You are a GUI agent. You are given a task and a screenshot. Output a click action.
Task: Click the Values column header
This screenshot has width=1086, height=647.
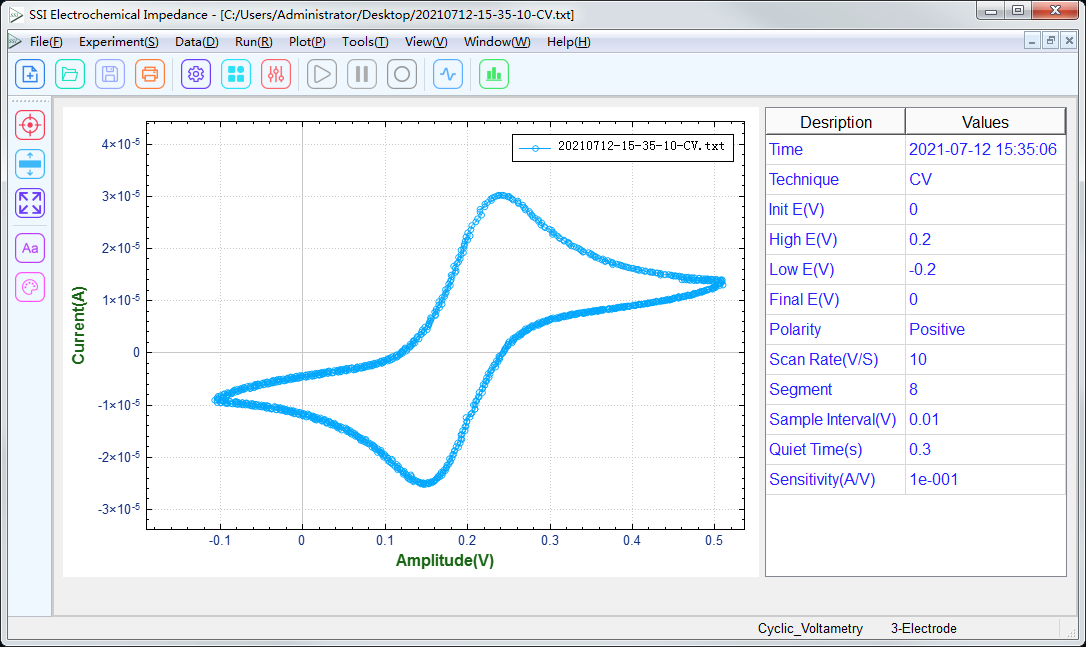(x=985, y=122)
